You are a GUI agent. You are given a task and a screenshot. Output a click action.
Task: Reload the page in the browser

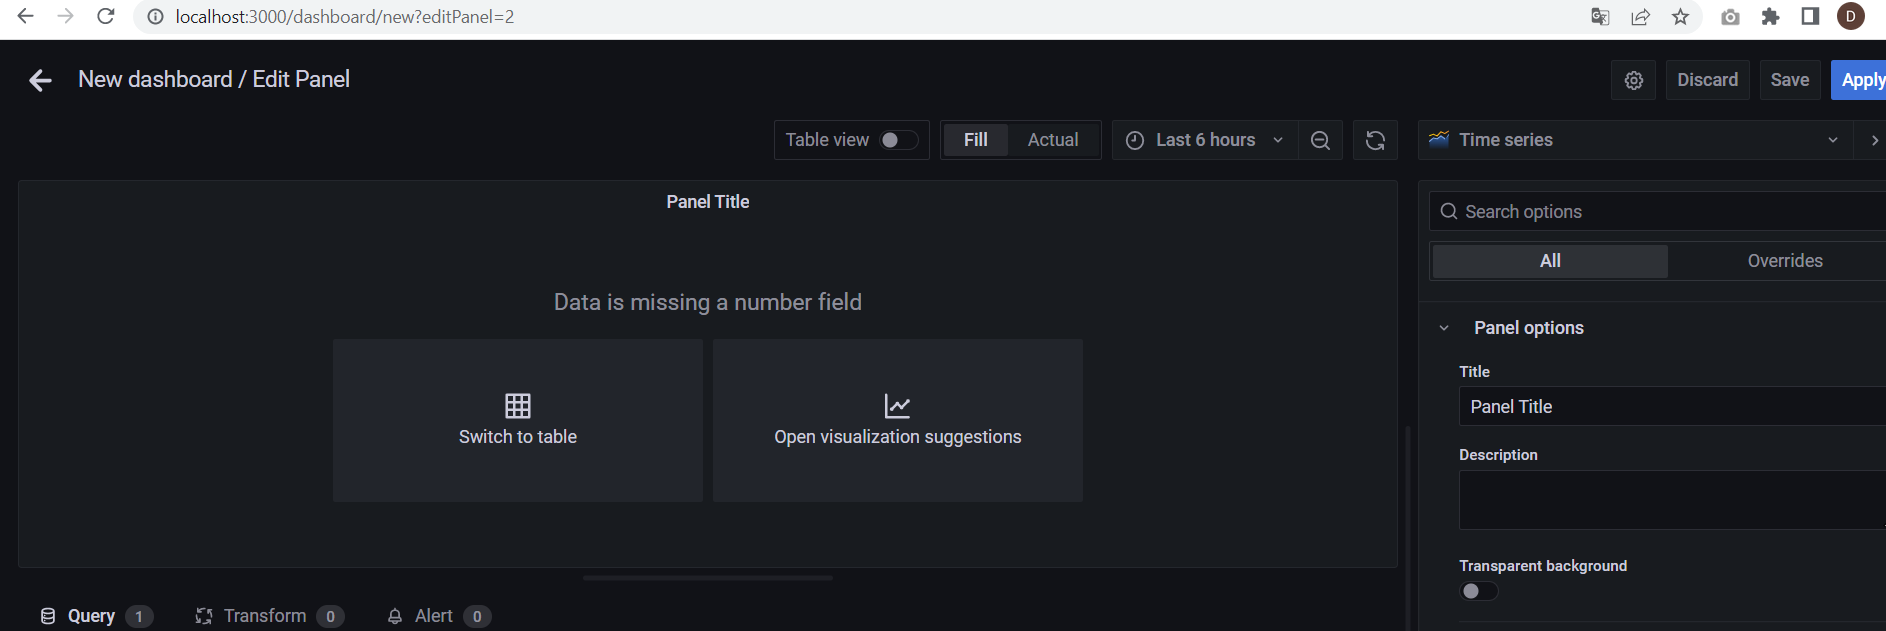point(105,17)
